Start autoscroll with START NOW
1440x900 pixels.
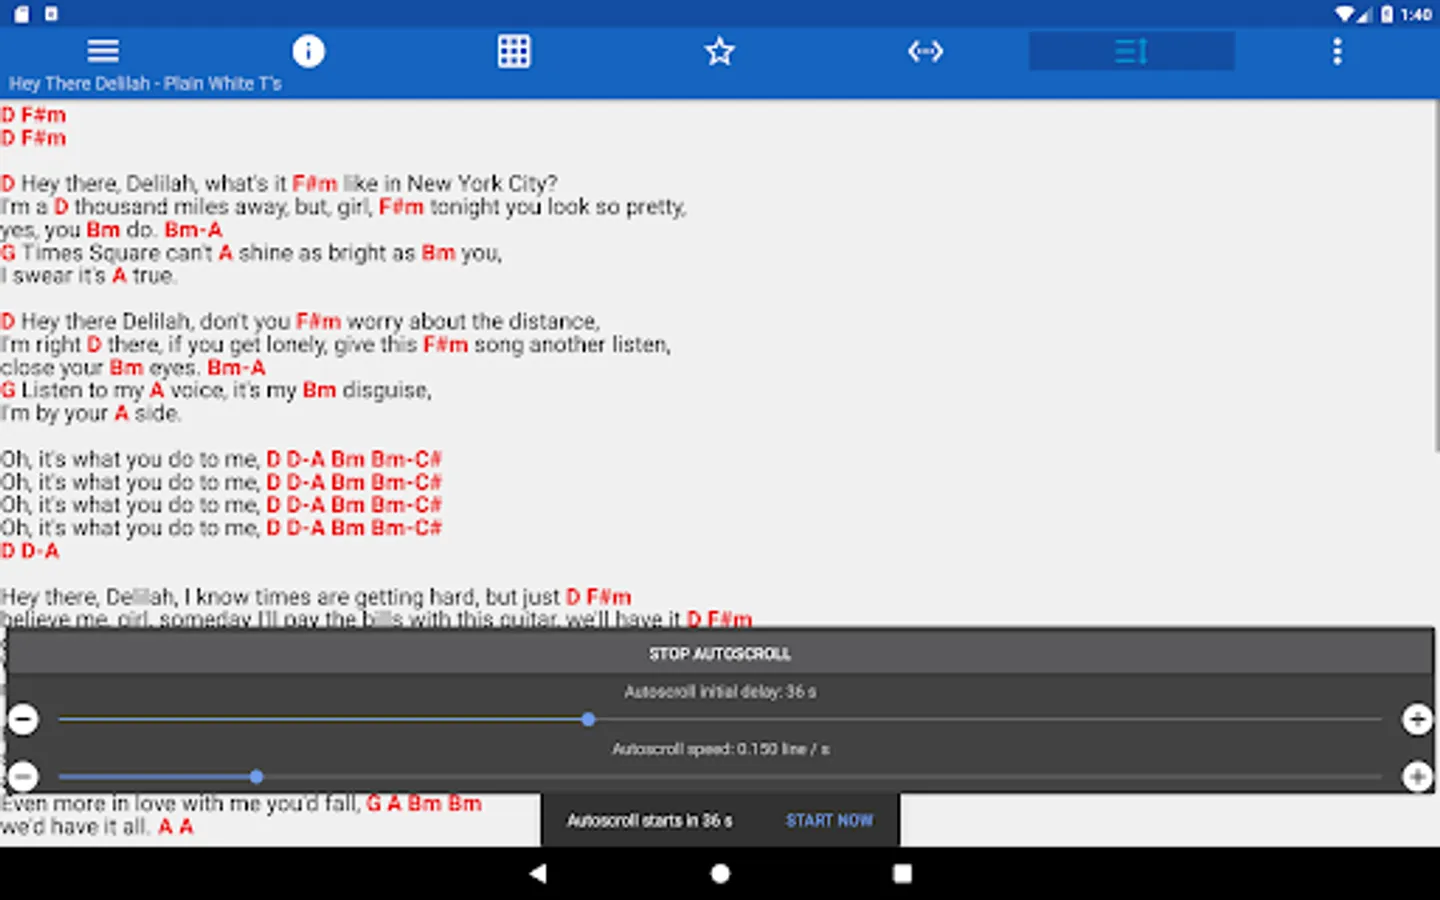point(829,820)
